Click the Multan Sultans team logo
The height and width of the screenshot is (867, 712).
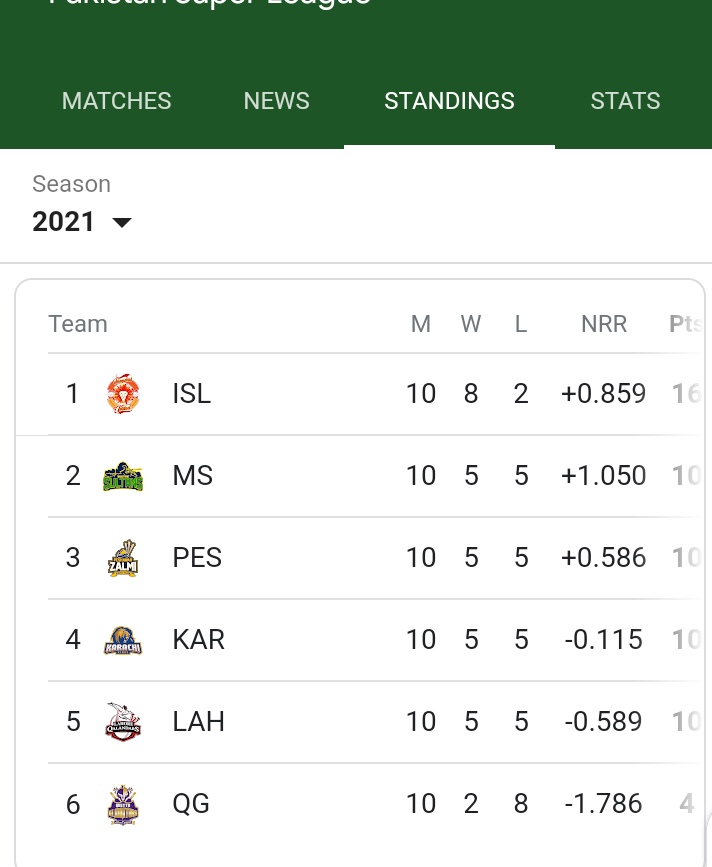123,476
